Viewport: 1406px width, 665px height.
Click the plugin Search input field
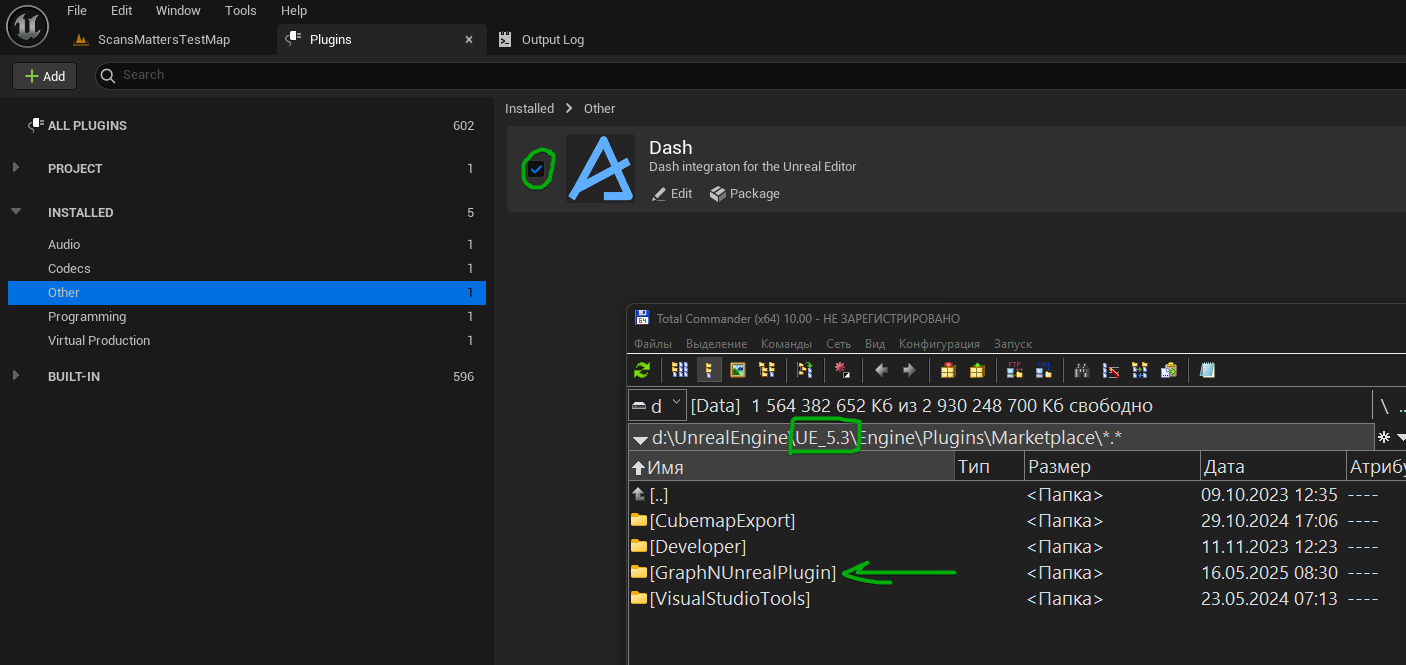tap(750, 75)
